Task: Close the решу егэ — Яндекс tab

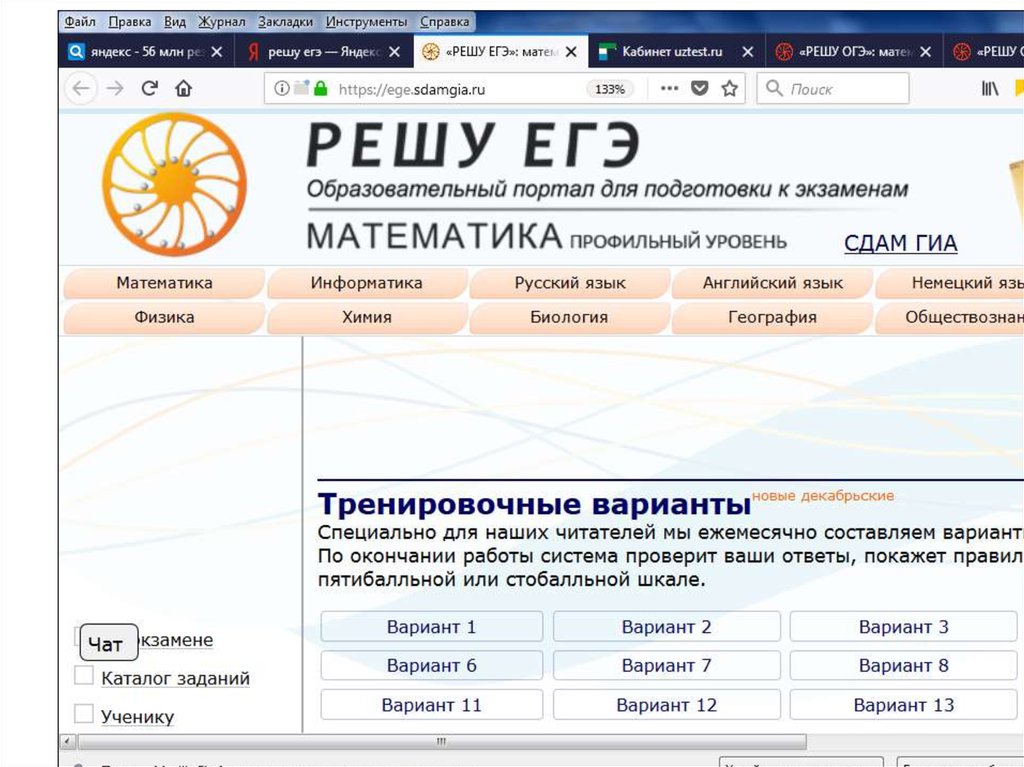Action: (394, 52)
